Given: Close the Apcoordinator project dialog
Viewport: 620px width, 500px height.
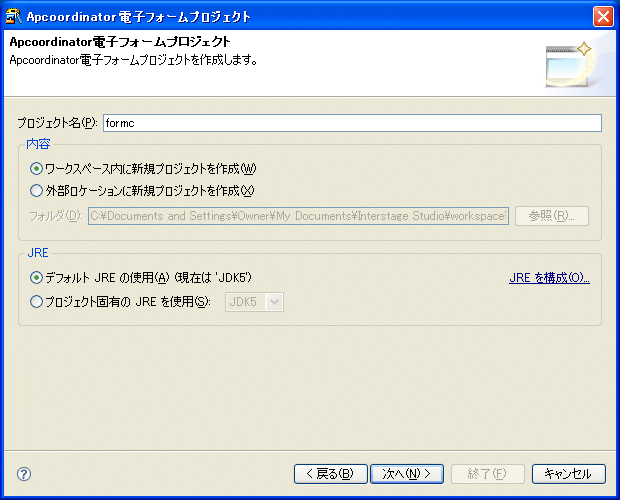Looking at the screenshot, I should pos(602,16).
